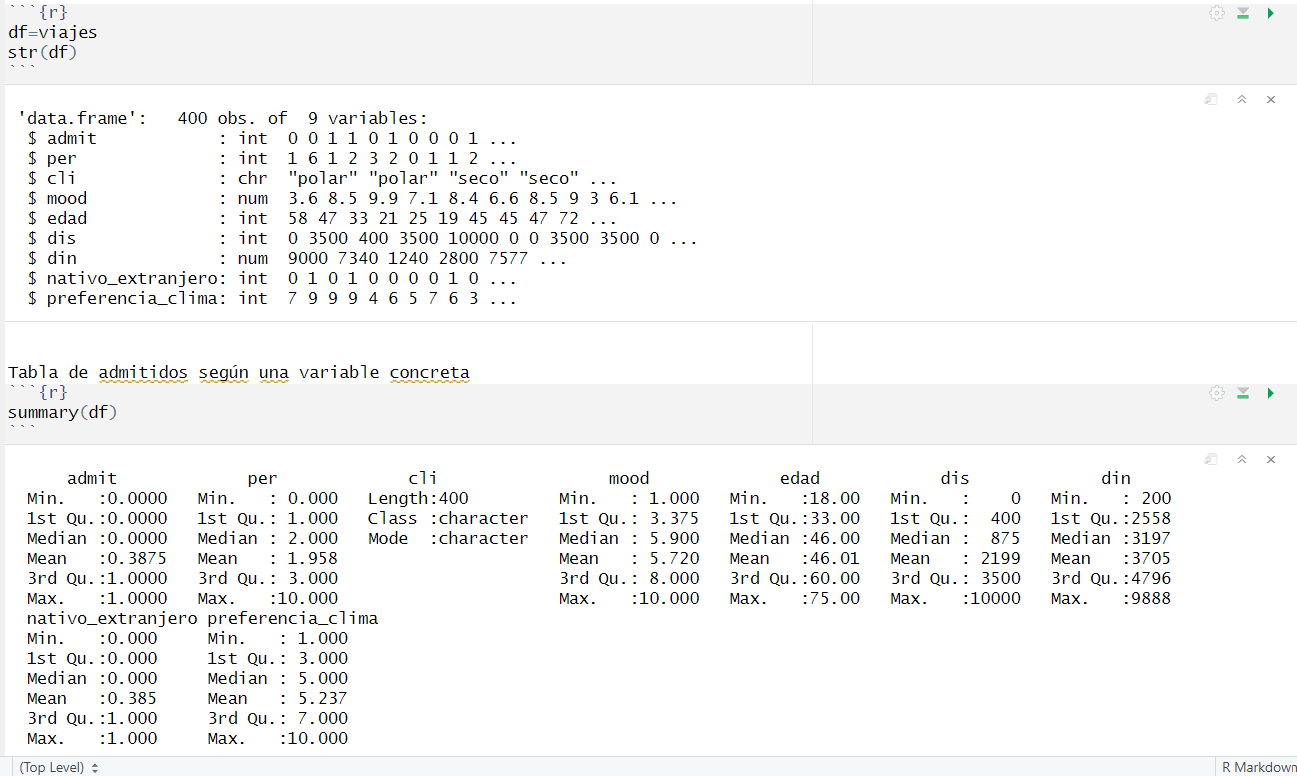
Task: Place cursor on the summary(df) code line
Action: [62, 412]
